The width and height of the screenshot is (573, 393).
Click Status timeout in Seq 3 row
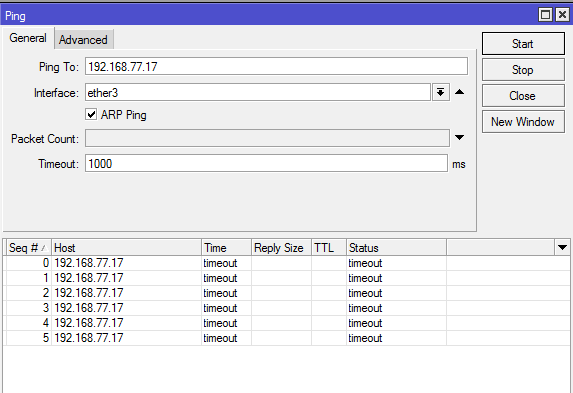[x=365, y=308]
